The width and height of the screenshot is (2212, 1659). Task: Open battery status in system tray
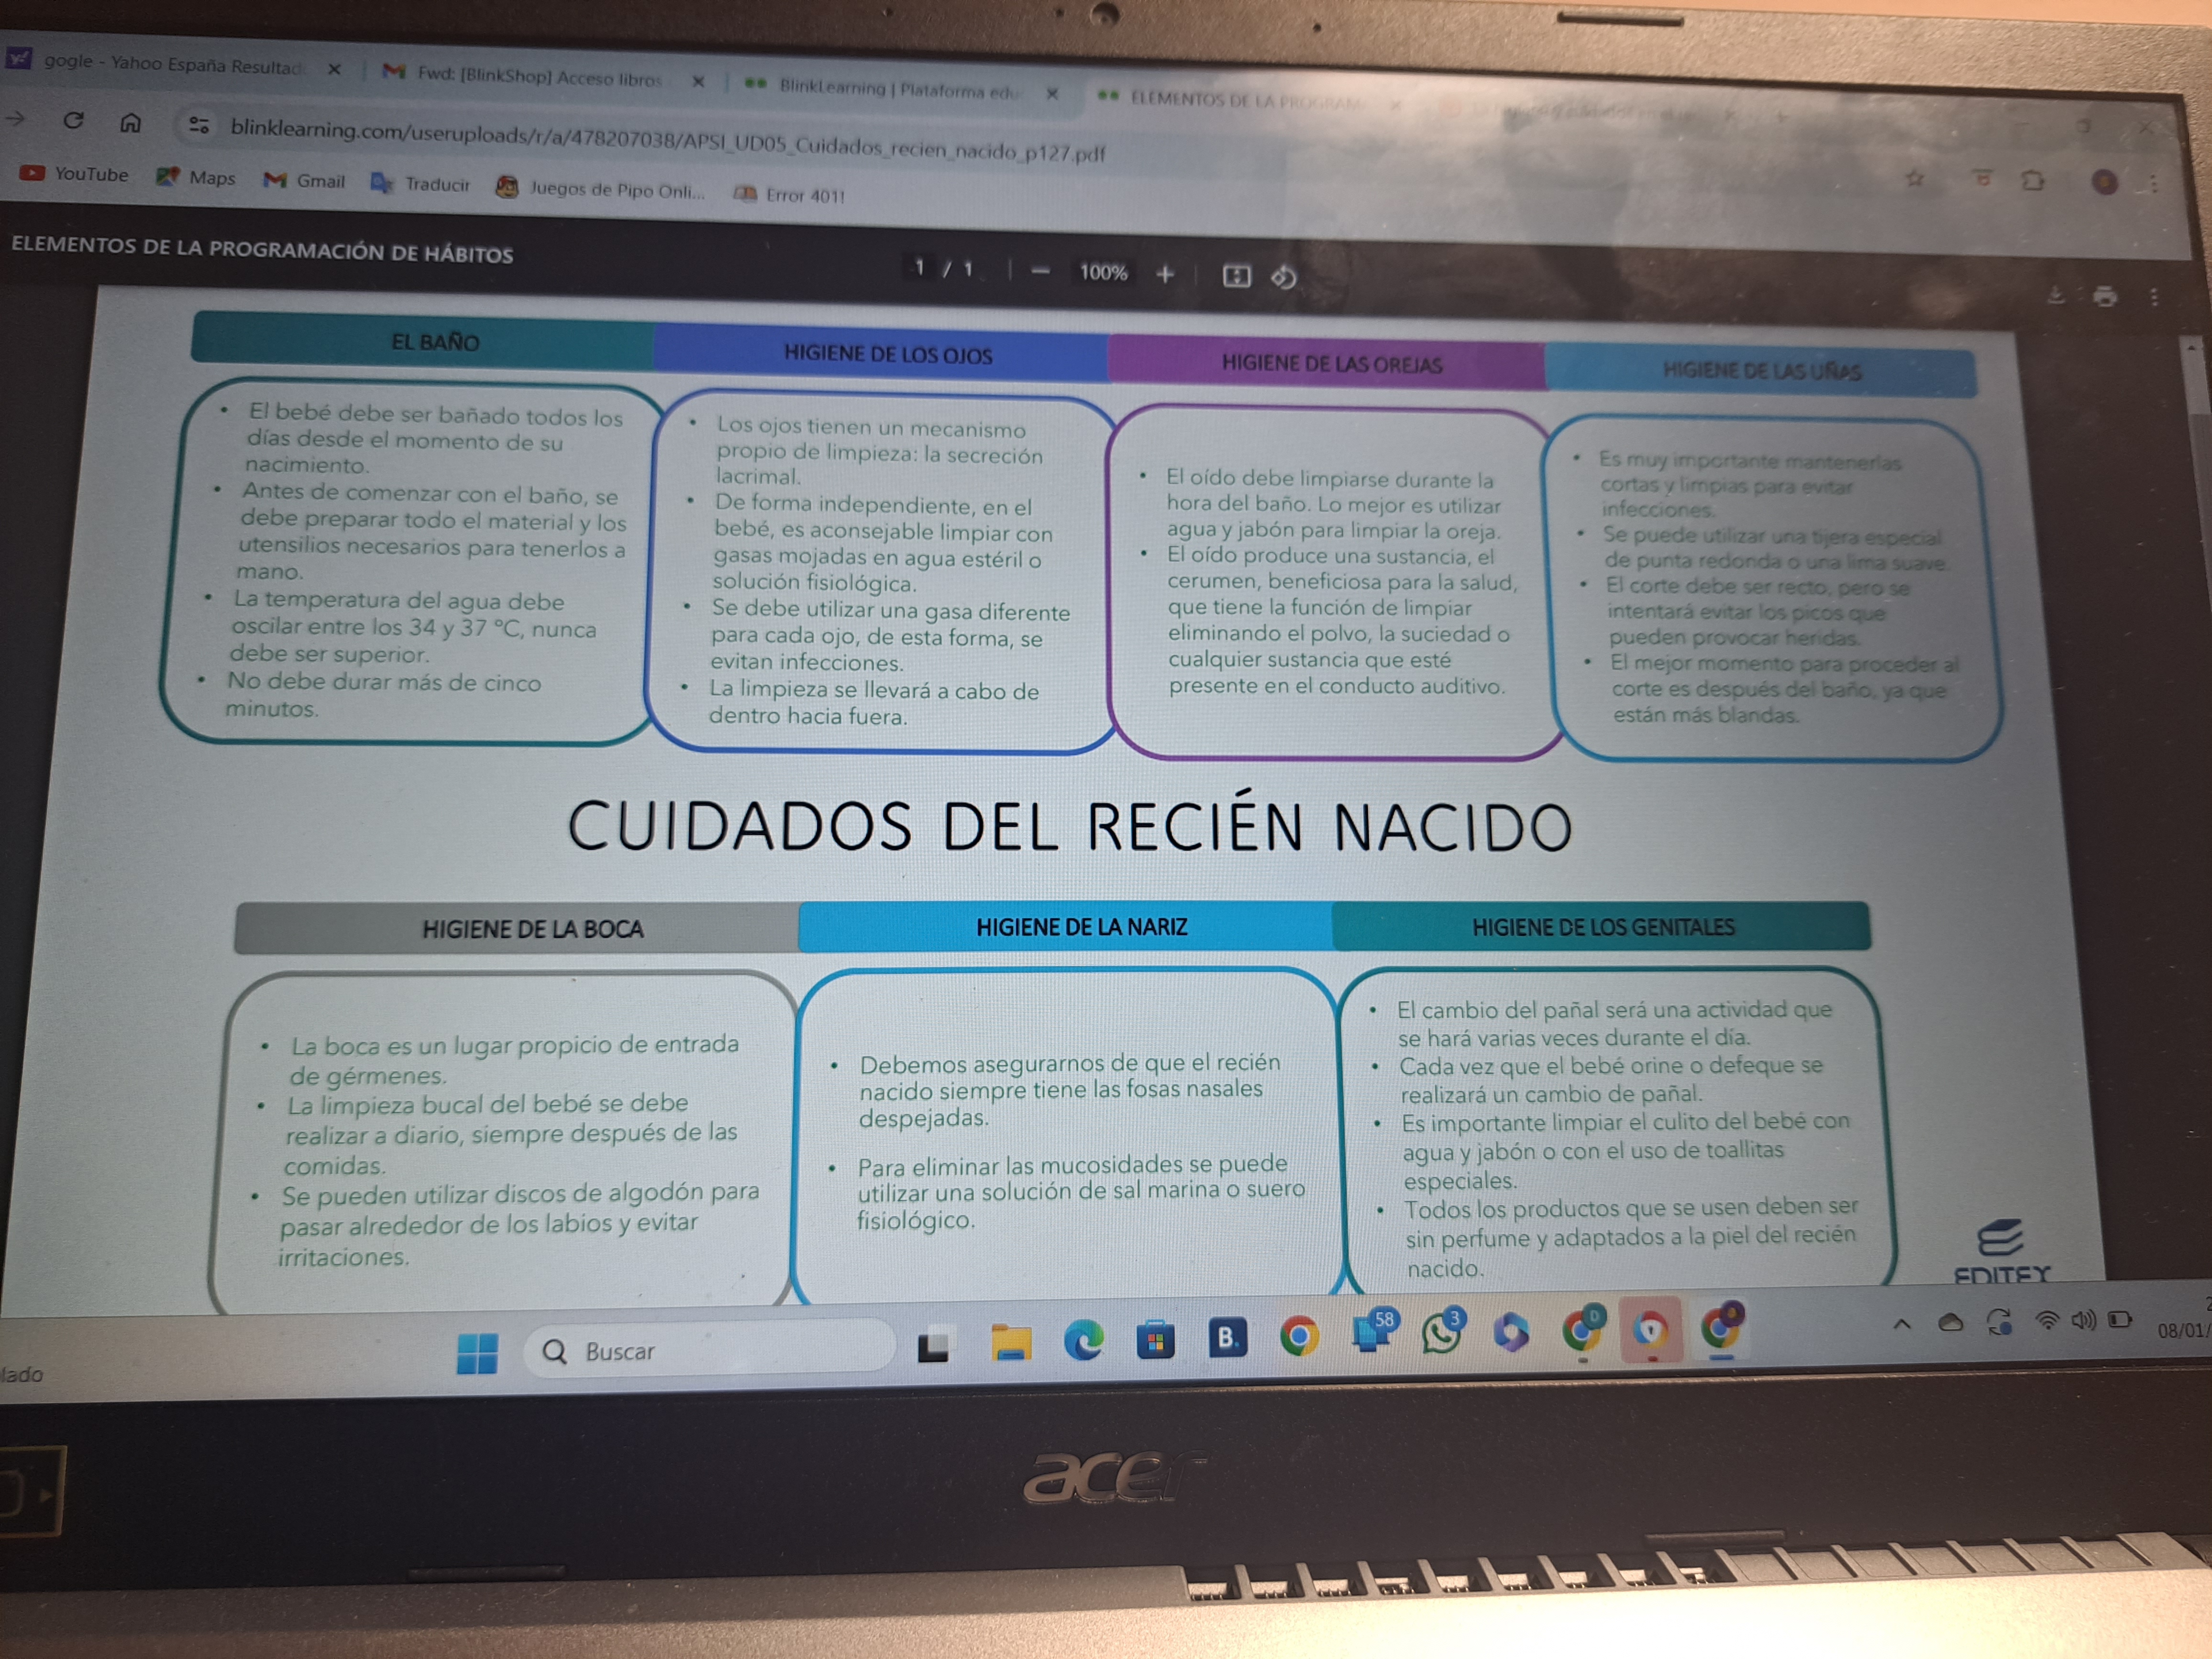tap(2120, 1320)
